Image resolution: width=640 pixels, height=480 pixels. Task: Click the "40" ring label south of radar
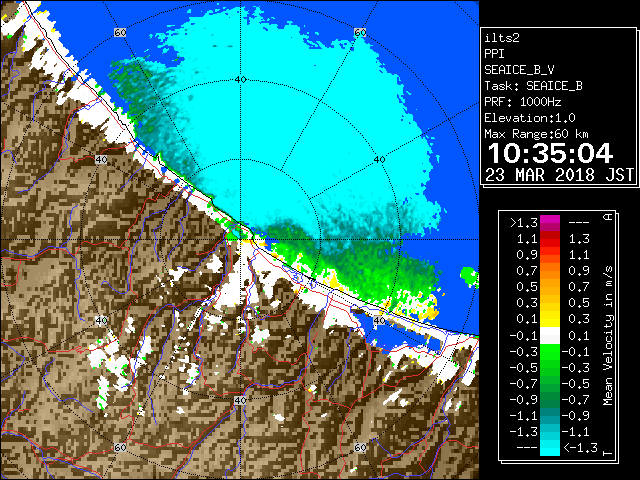(x=240, y=400)
